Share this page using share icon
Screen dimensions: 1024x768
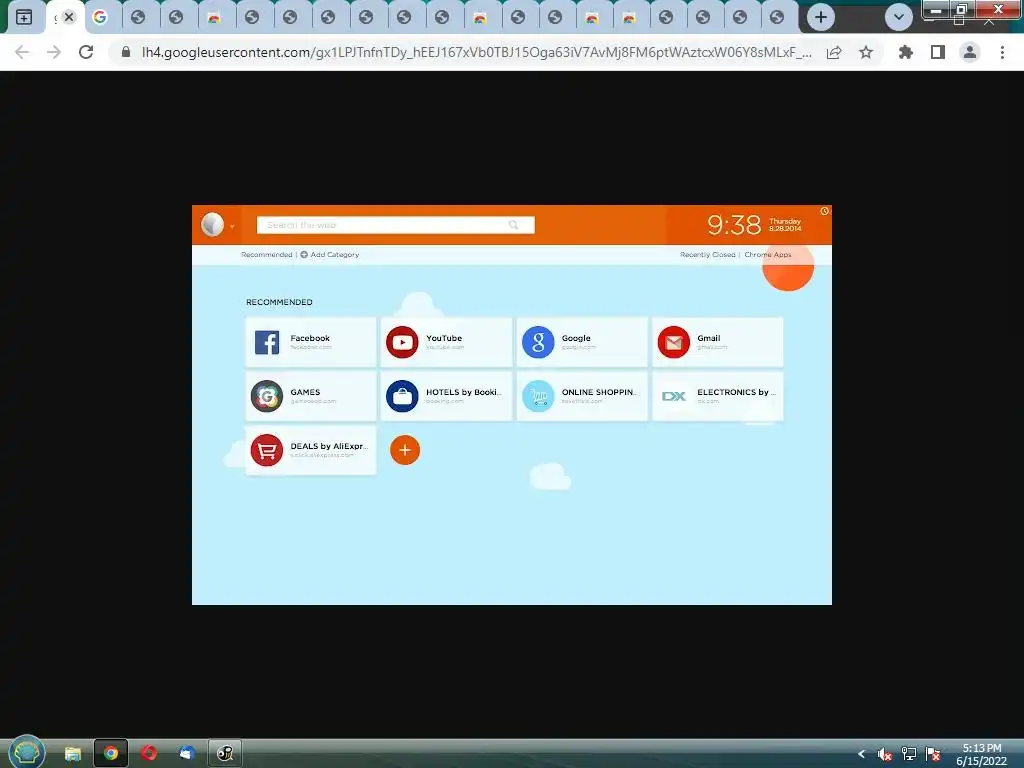[834, 52]
